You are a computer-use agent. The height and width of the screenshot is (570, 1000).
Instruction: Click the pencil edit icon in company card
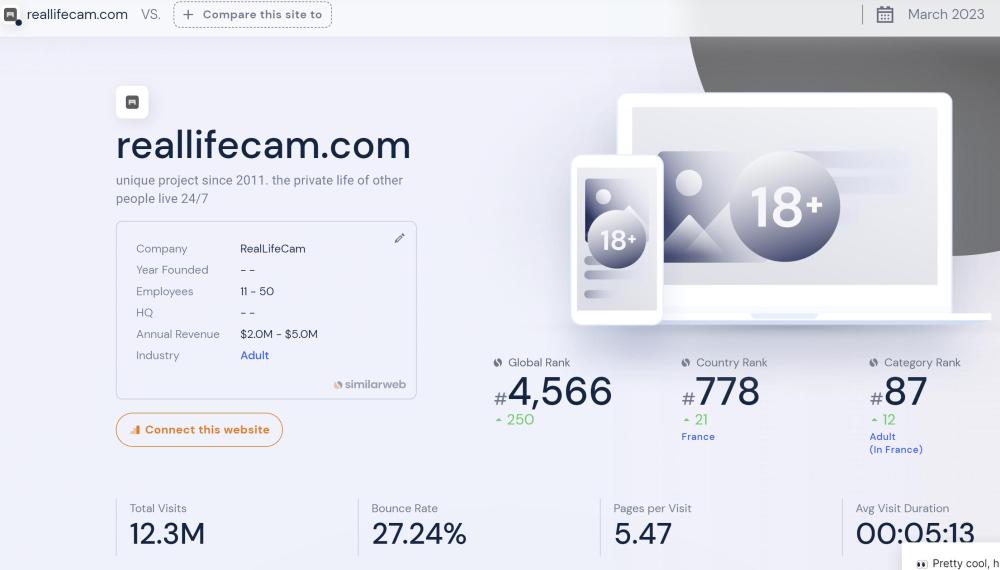[x=399, y=238]
